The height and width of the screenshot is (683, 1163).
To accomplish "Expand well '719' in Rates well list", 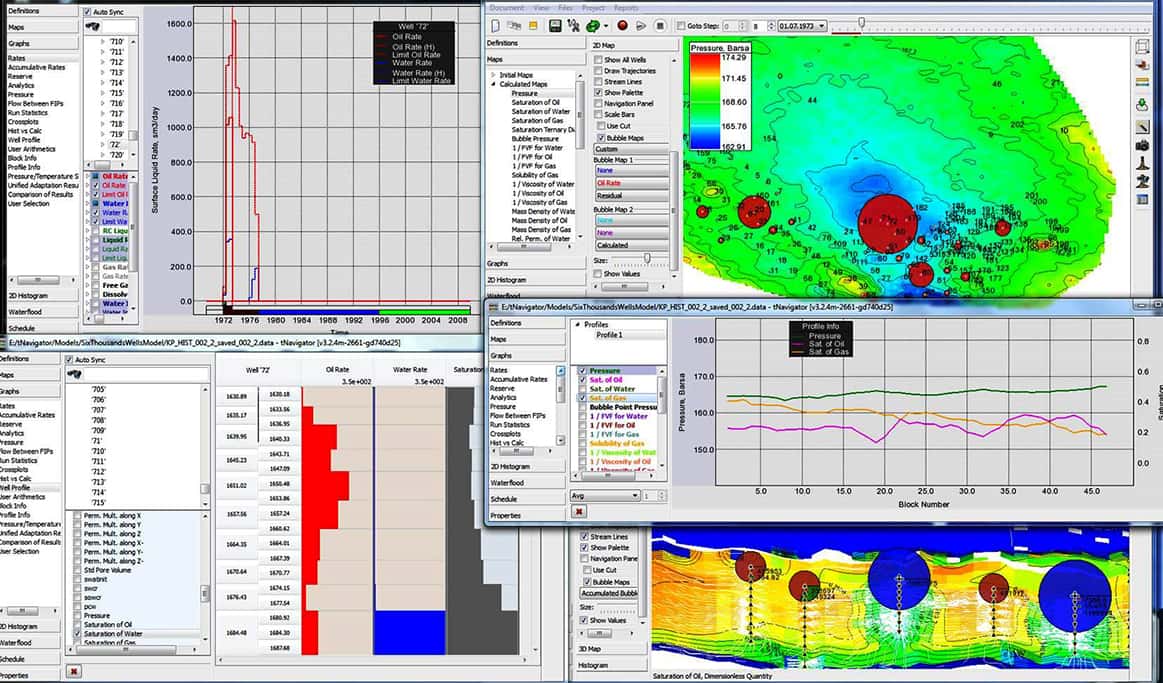I will (x=104, y=134).
